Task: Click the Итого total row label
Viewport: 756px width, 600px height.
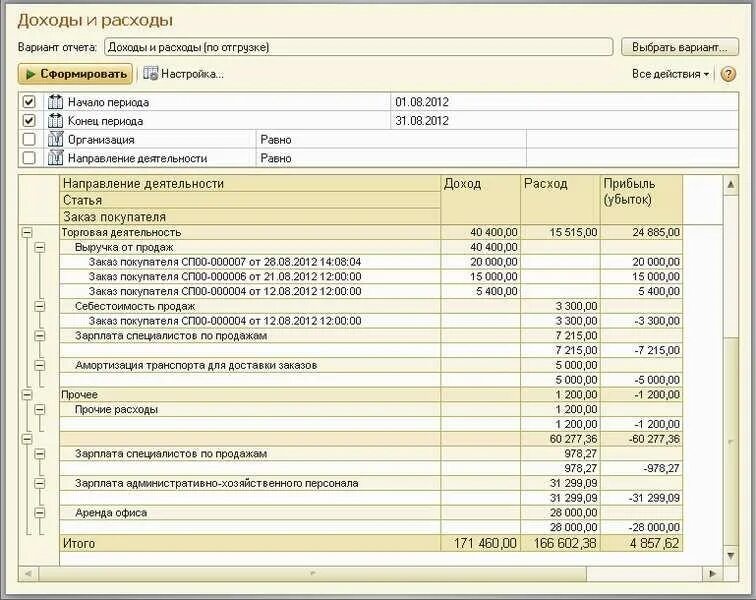Action: [79, 544]
